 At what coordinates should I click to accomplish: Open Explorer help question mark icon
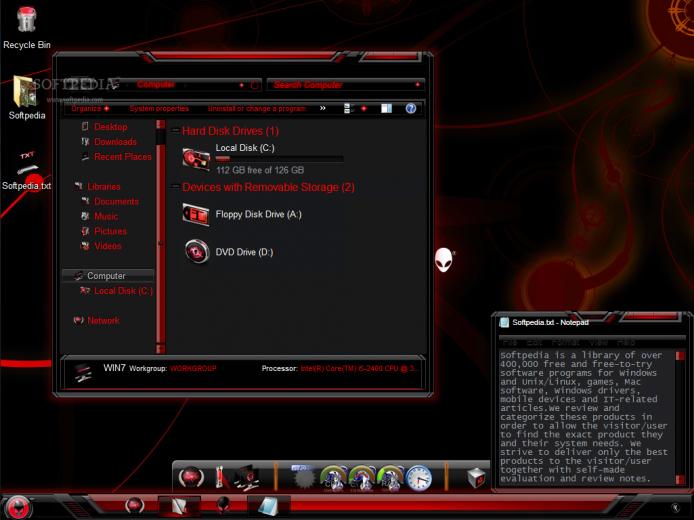[x=411, y=108]
